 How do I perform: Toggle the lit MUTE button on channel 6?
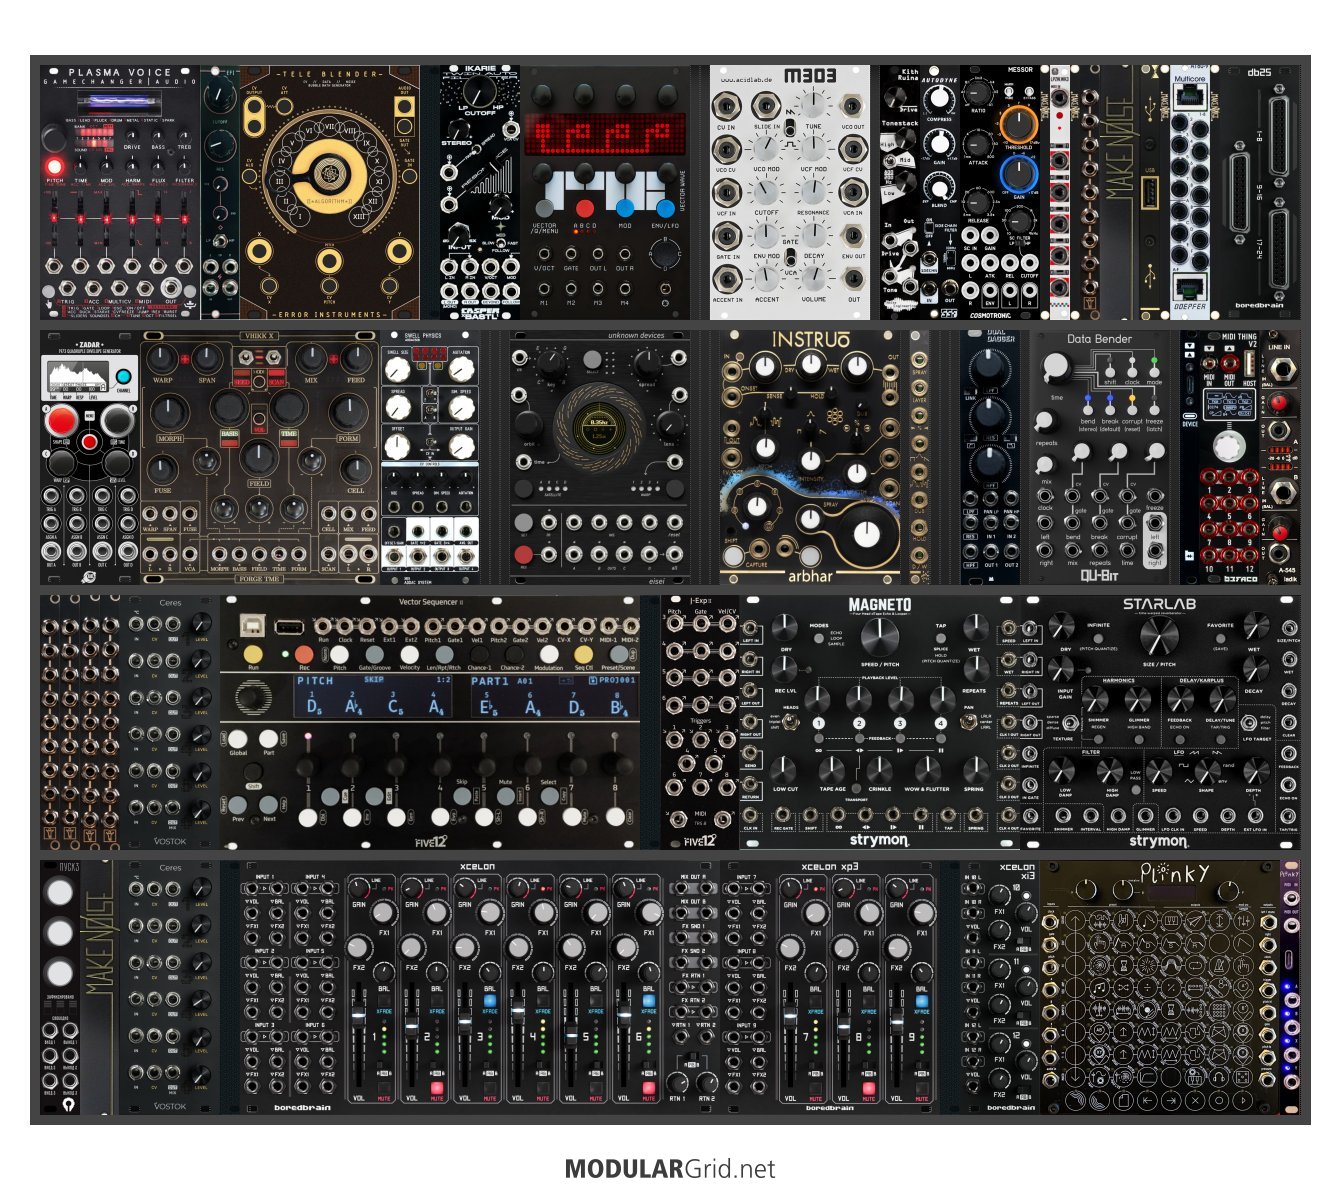(x=649, y=1087)
